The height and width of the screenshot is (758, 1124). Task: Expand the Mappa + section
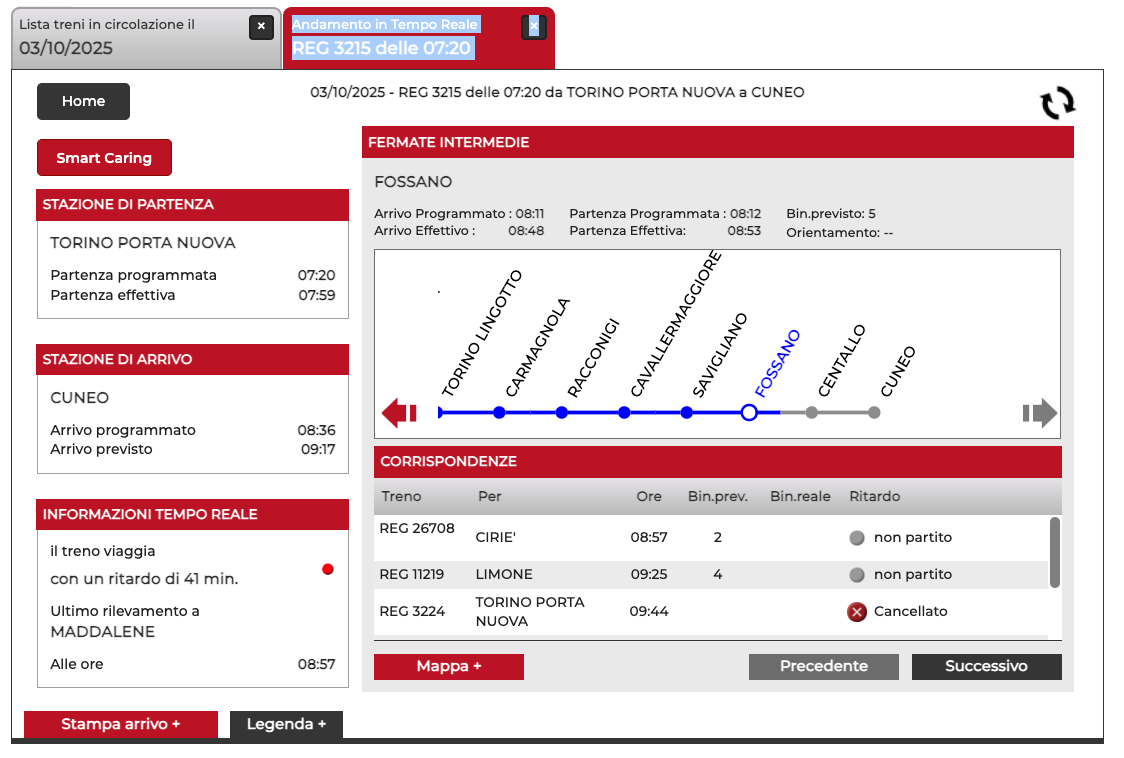click(x=449, y=667)
